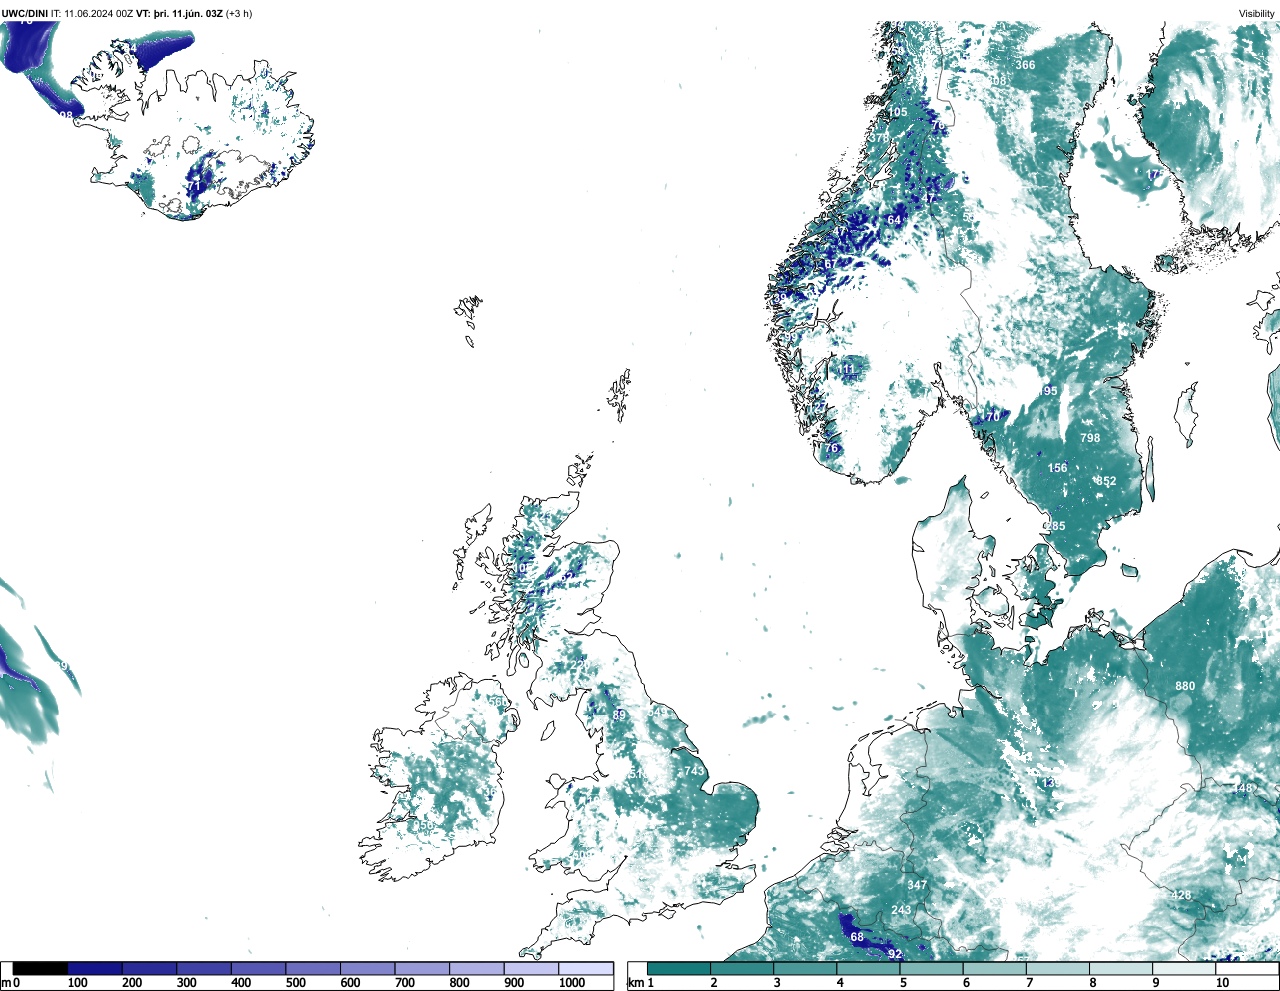Click the '243' value over Germany
1280x991 pixels.
click(901, 910)
